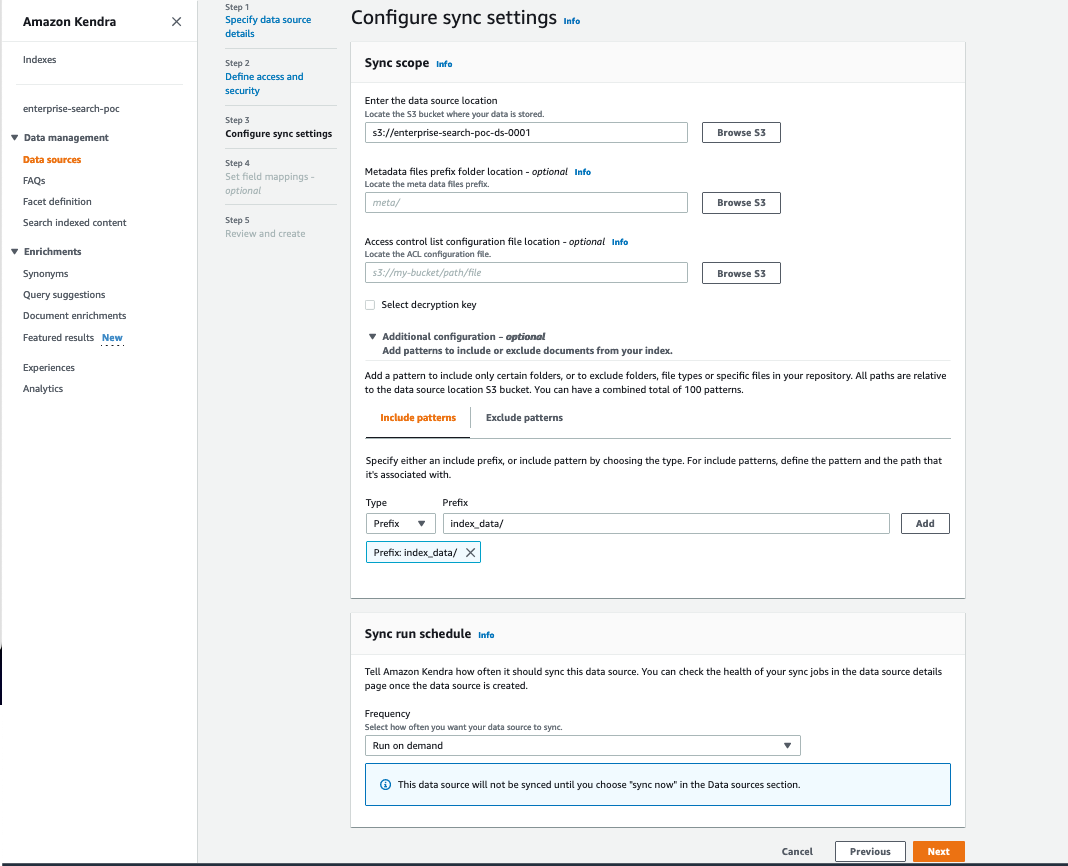This screenshot has height=866, width=1068.
Task: Open Experiences page
Action: 48,368
